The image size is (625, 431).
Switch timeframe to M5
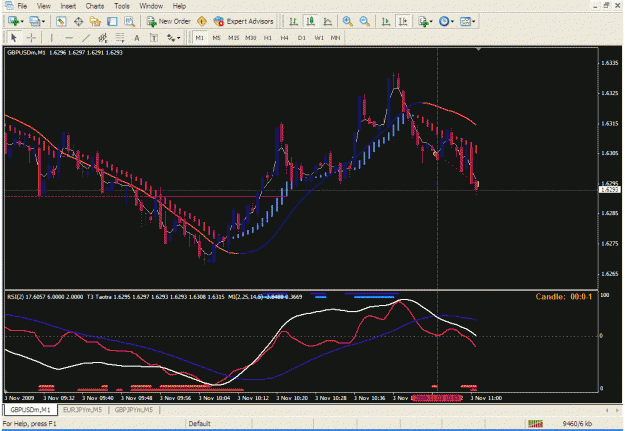click(x=216, y=38)
